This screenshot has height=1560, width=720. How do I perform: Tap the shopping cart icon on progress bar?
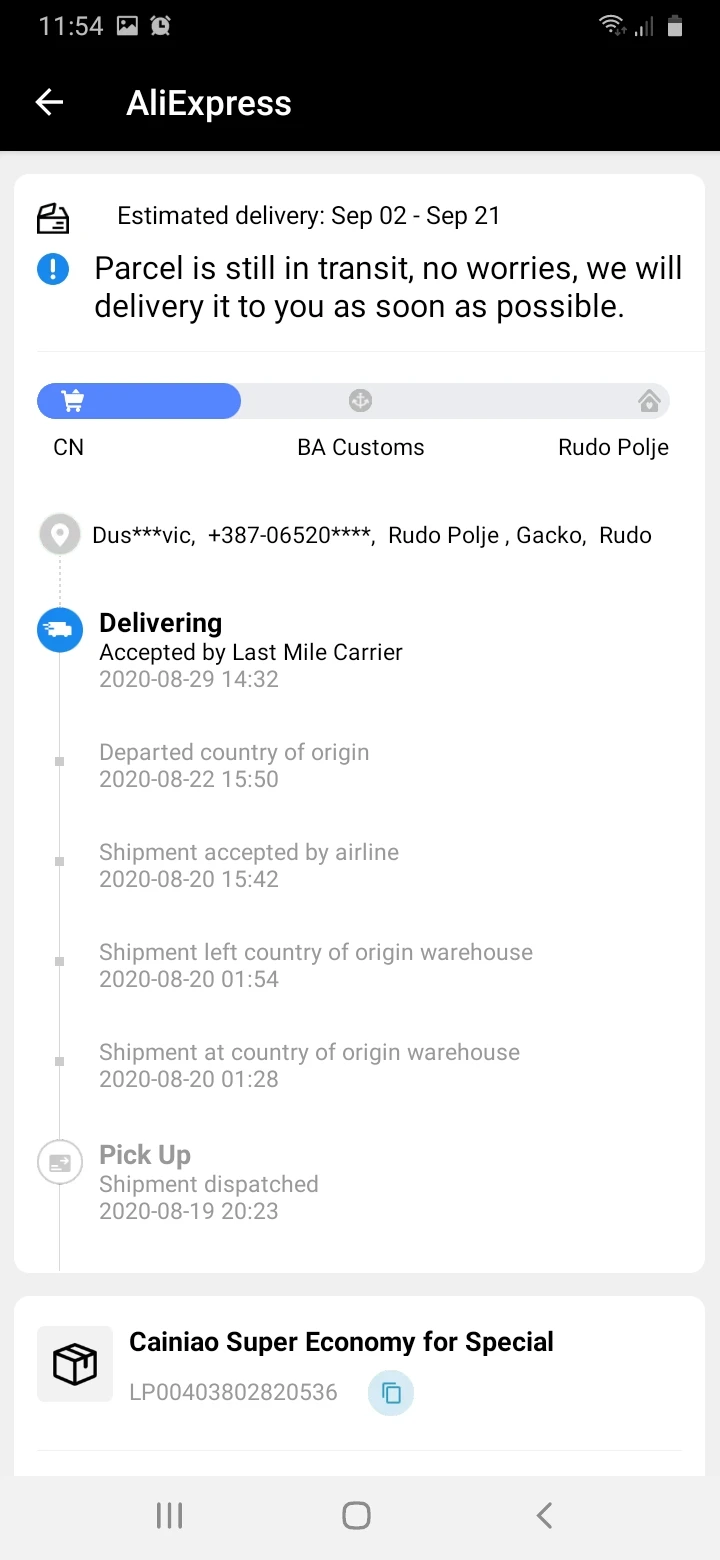pyautogui.click(x=73, y=401)
